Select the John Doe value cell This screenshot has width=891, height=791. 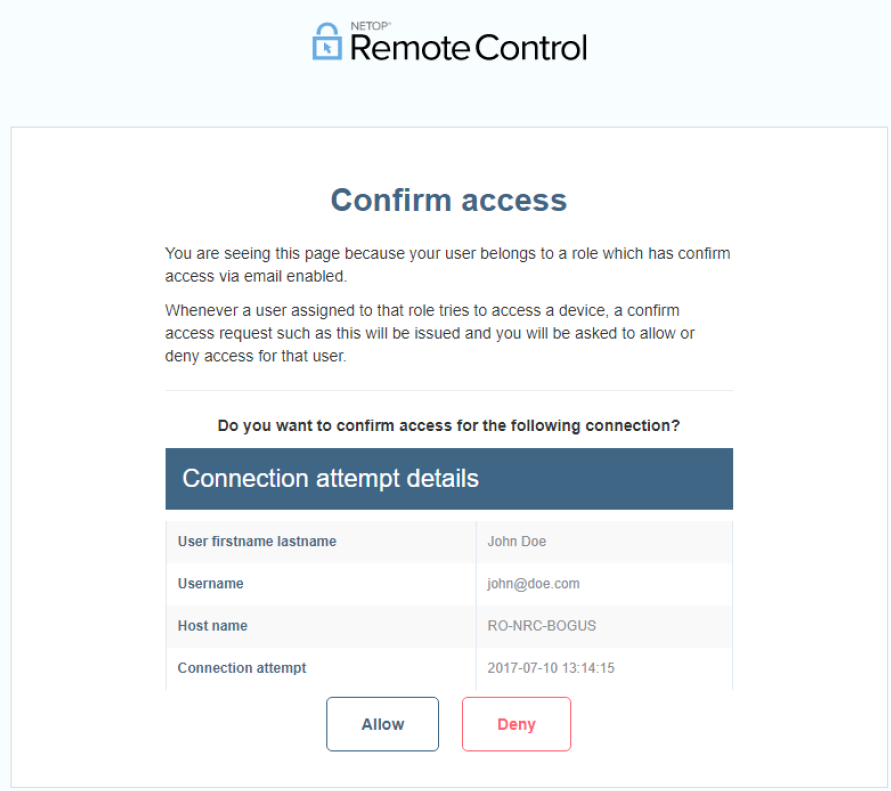(x=604, y=542)
